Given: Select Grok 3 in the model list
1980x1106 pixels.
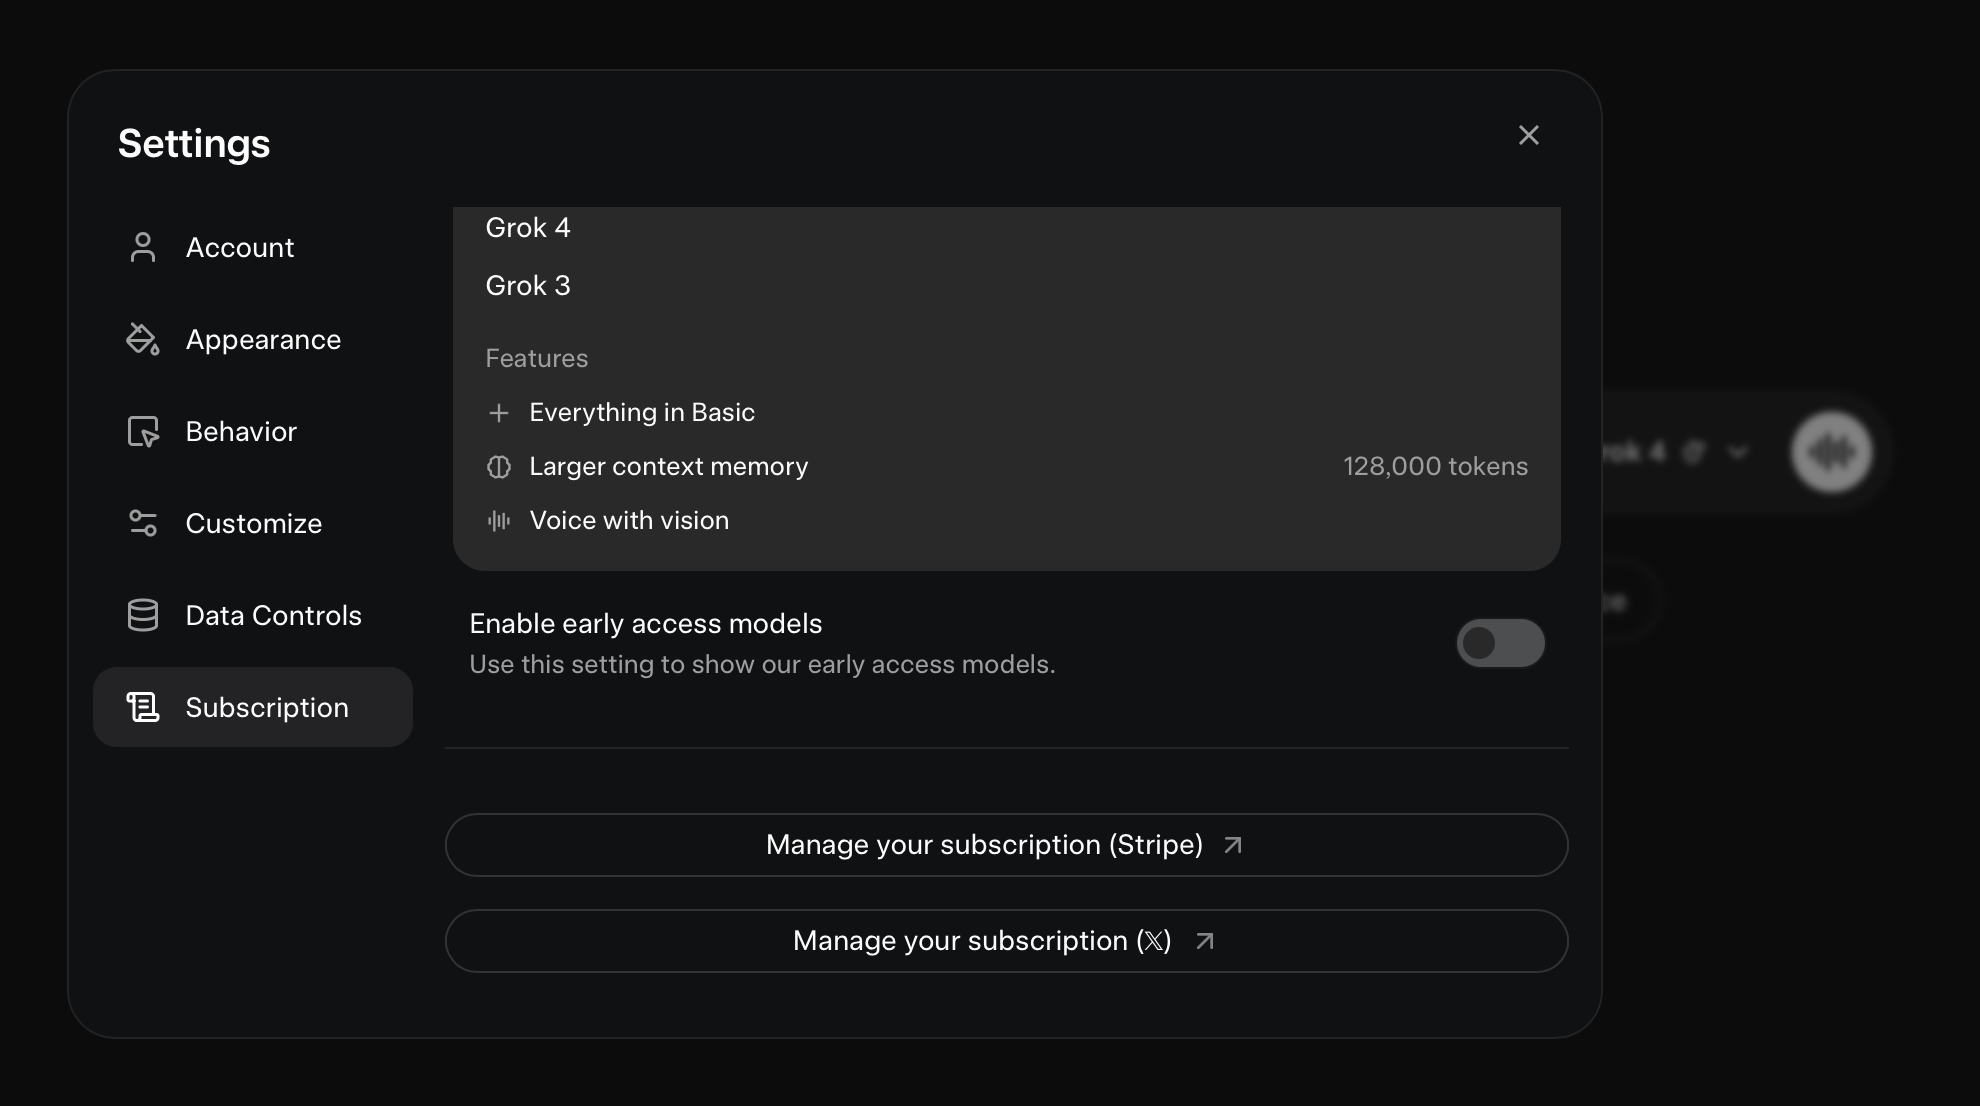Looking at the screenshot, I should click(x=528, y=286).
